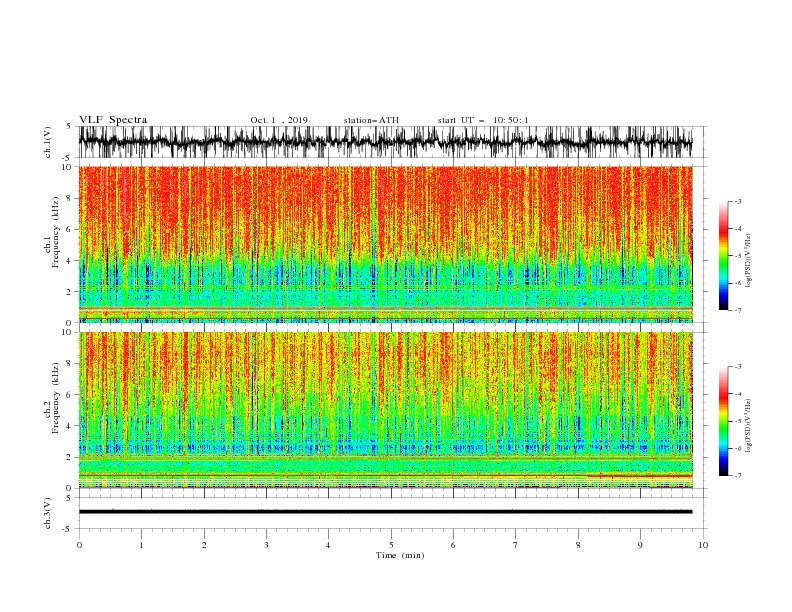Select the date text "Oct. 1 , 2019"
Screen dimensions: 792x612
[x=279, y=120]
